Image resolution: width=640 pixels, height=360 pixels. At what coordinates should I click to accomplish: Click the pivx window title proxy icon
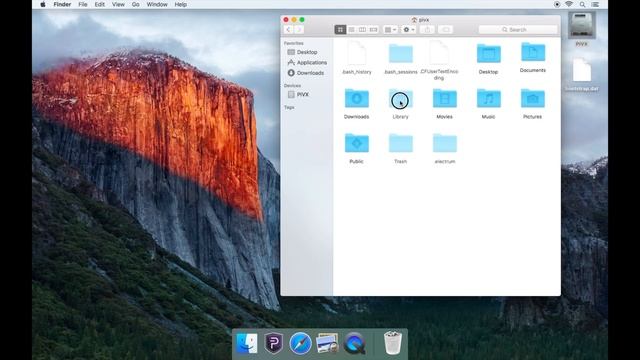[x=414, y=20]
